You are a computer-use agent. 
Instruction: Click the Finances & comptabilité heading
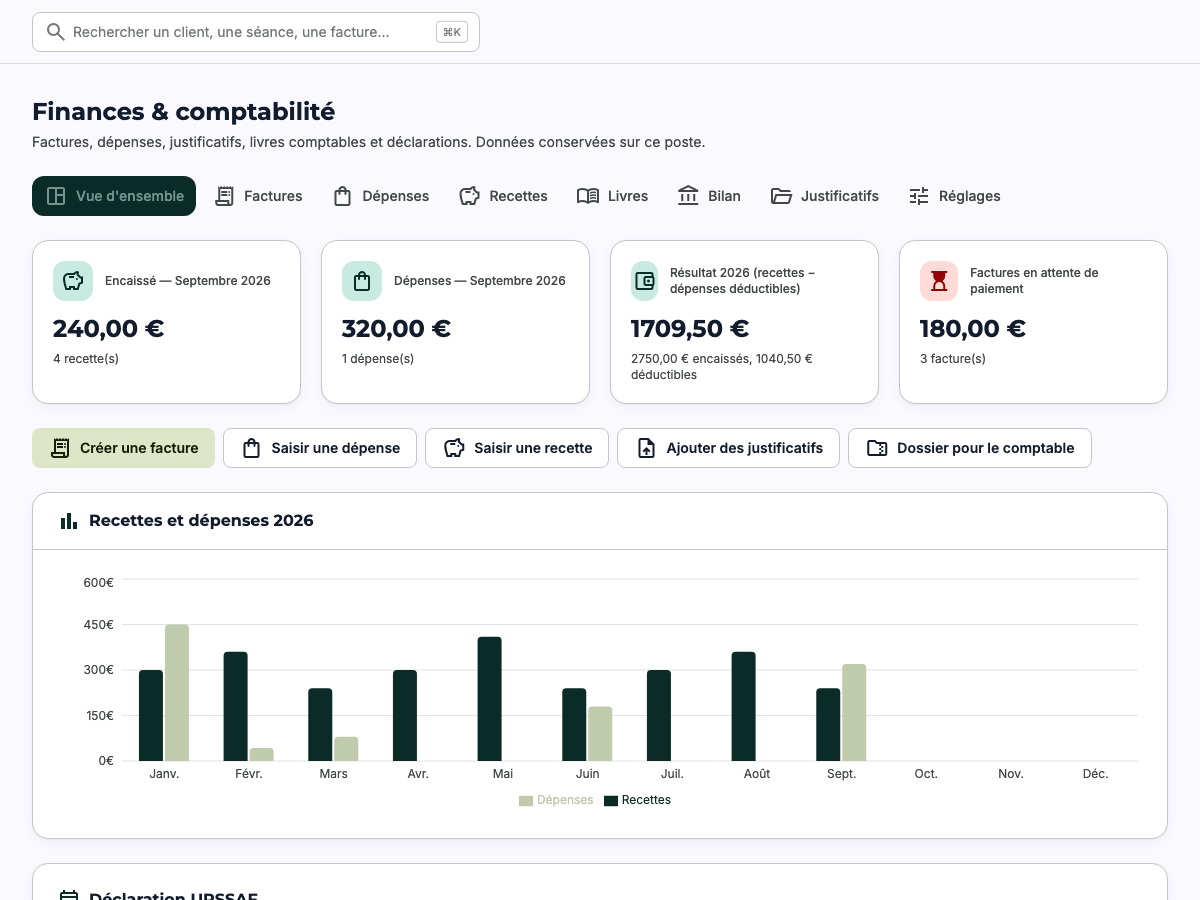pyautogui.click(x=184, y=111)
